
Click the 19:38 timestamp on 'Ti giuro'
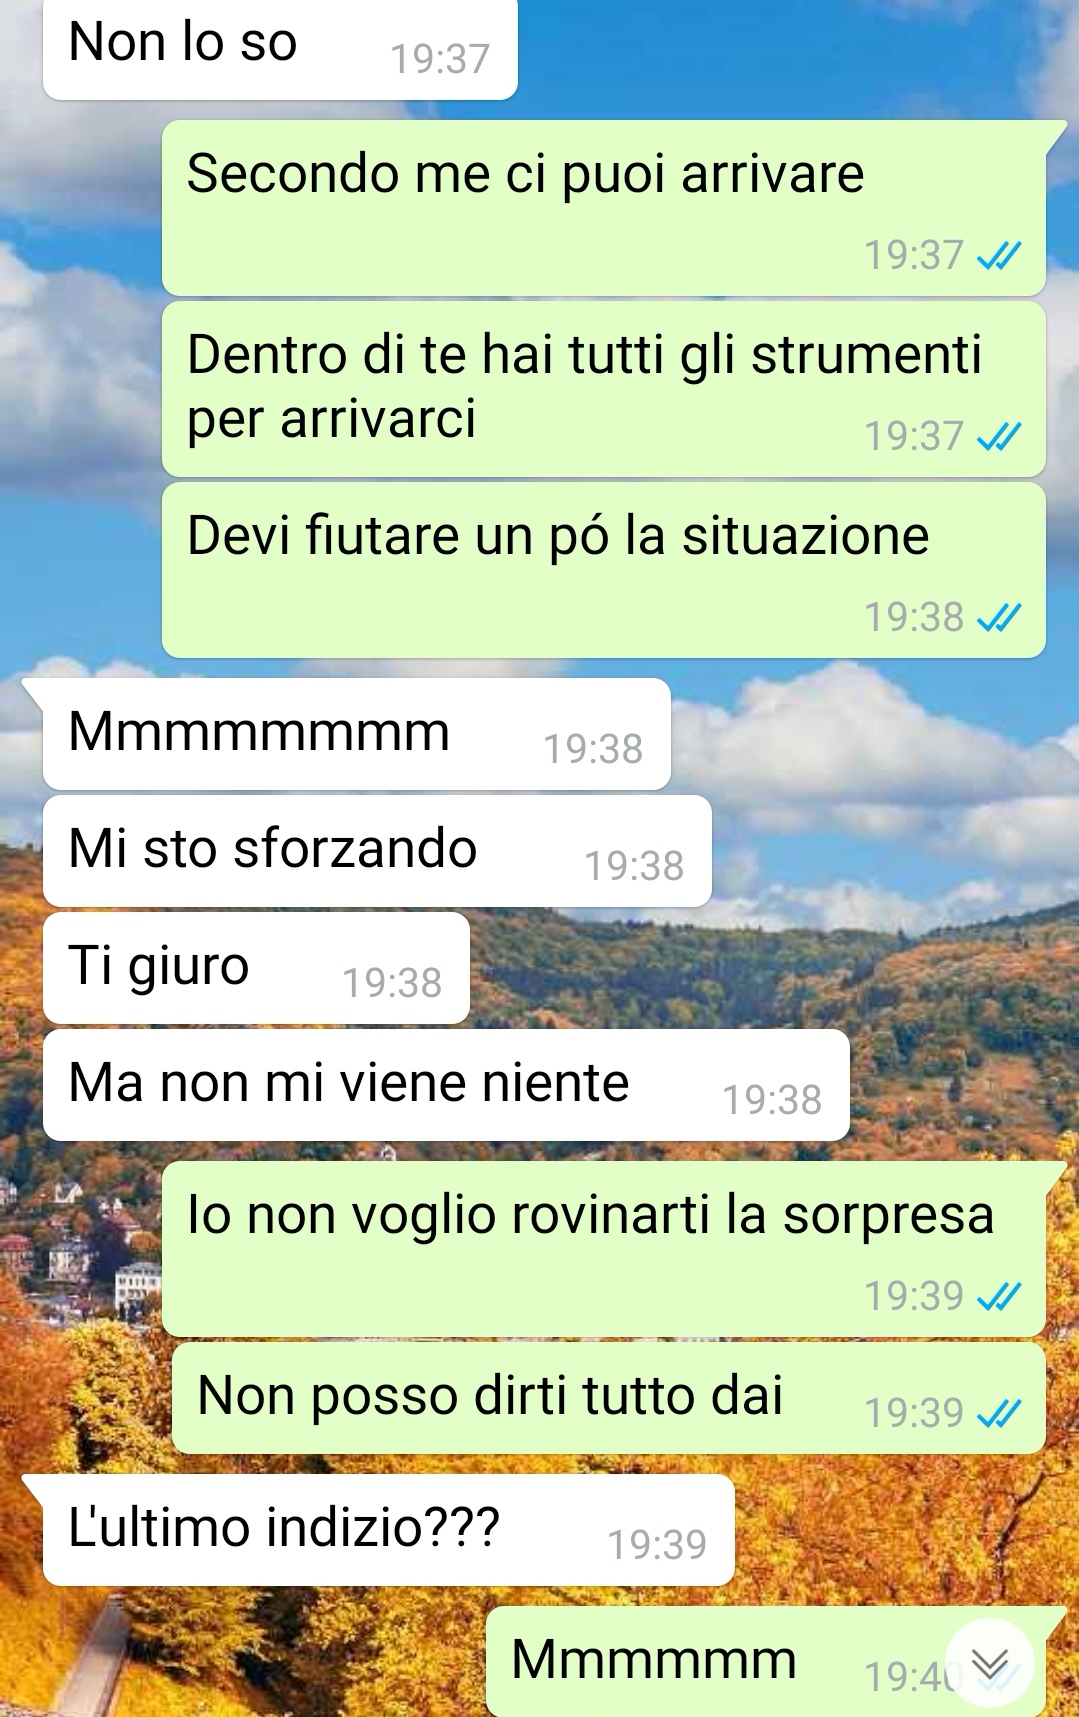392,983
